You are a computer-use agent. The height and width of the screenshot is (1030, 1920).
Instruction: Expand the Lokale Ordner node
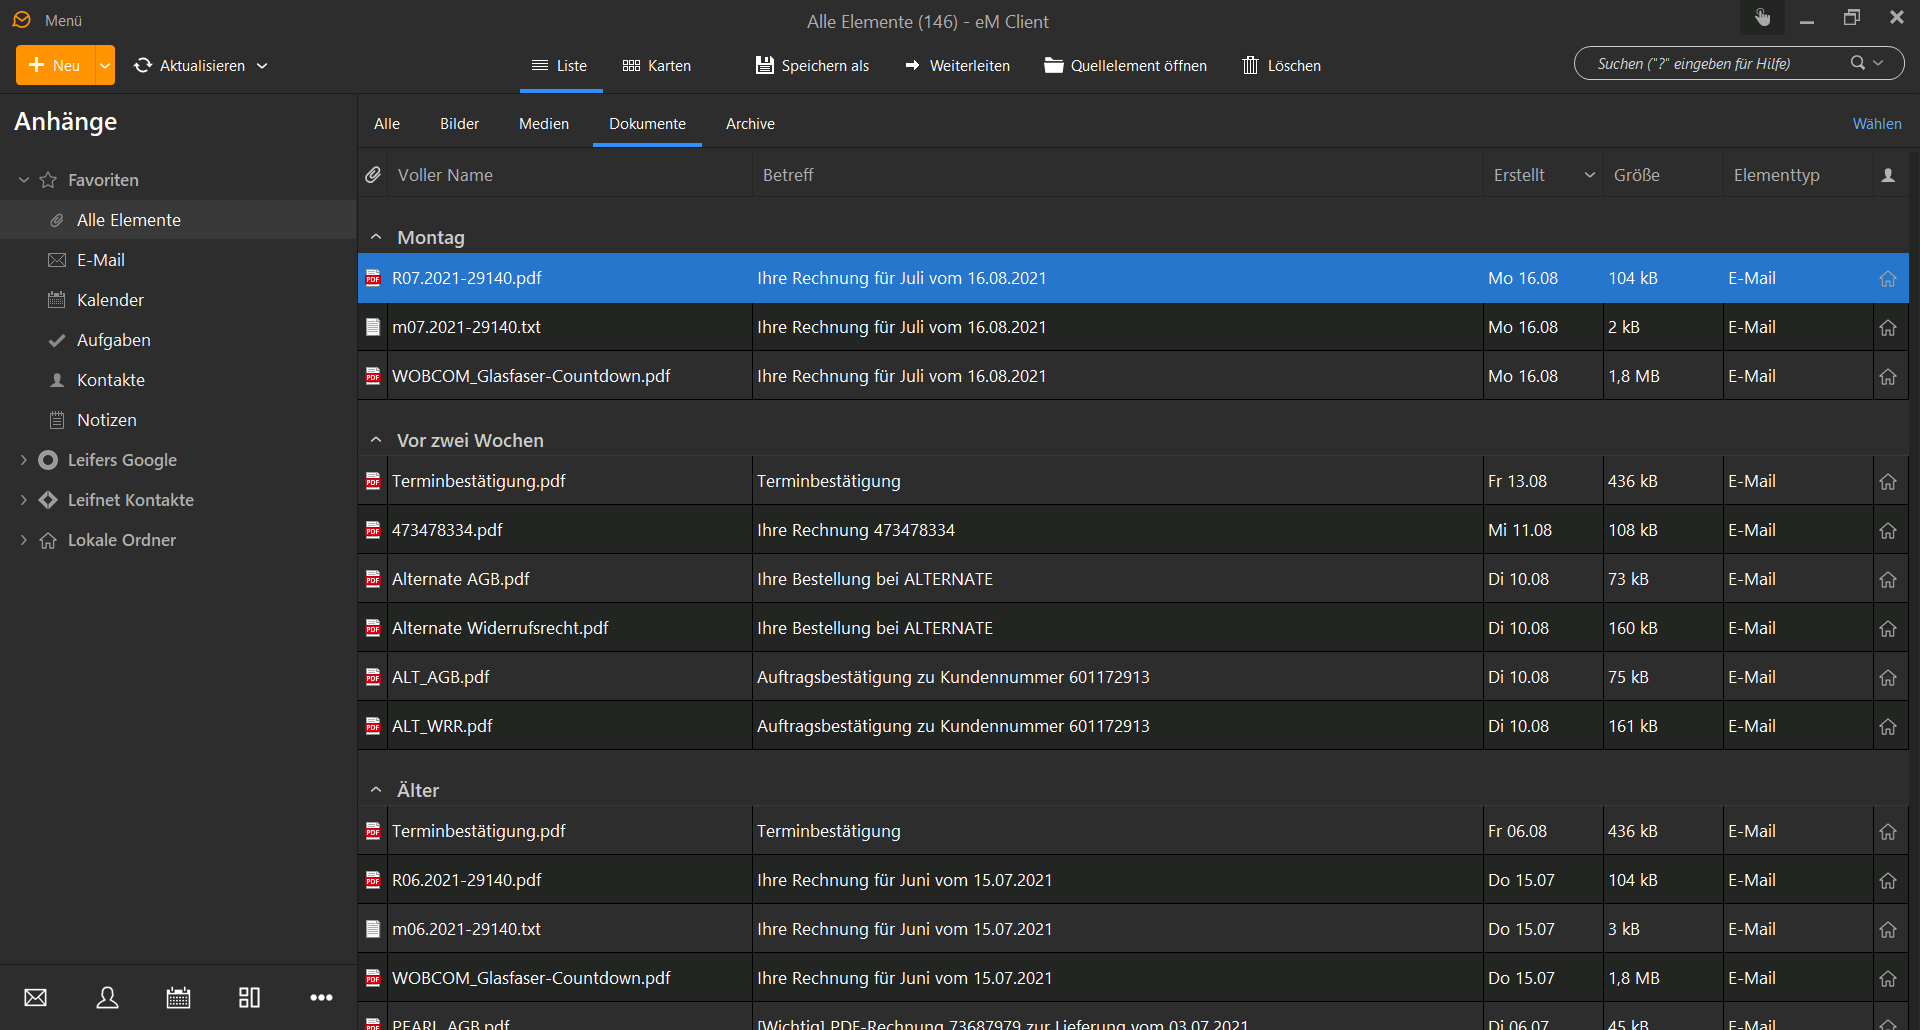[24, 540]
